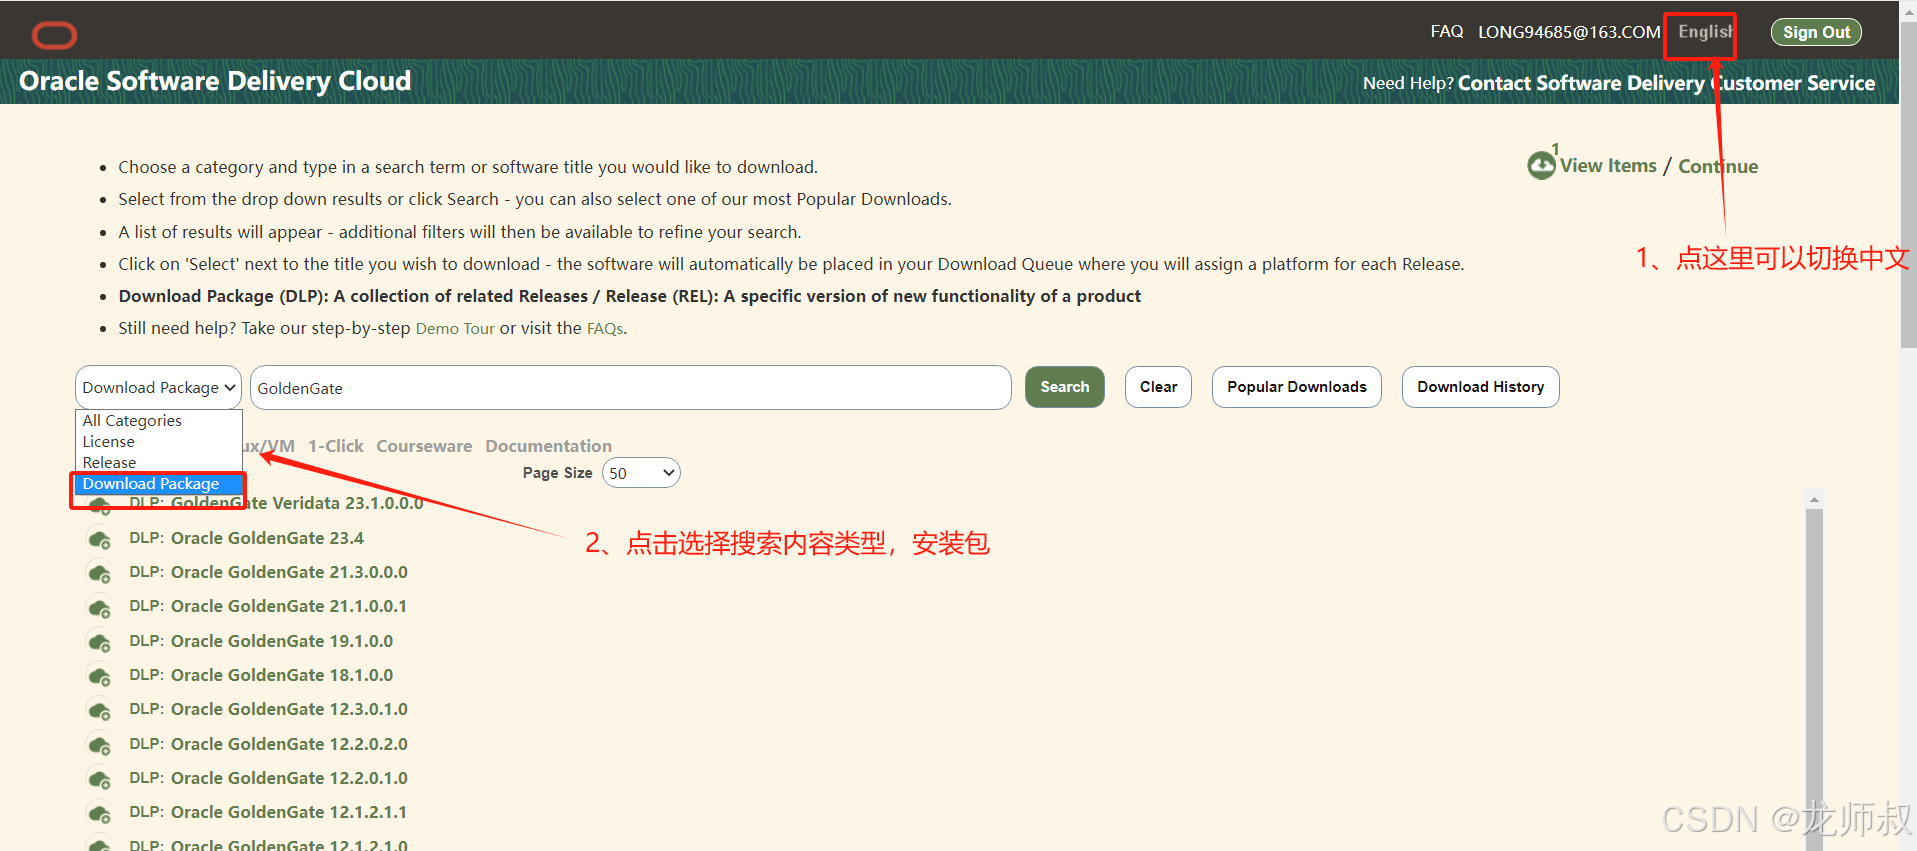Open the Demo Tour link
Viewport: 1917px width, 851px height.
[455, 328]
